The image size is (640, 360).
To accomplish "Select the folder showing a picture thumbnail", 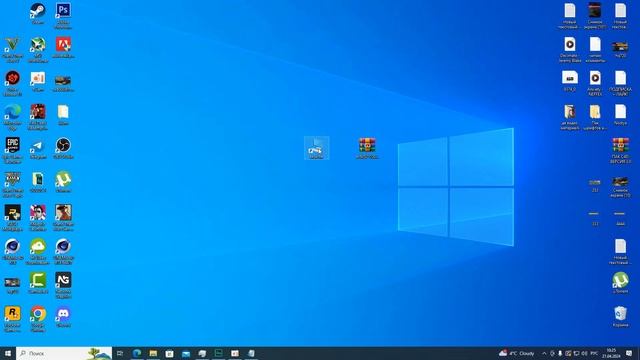I will pos(570,112).
